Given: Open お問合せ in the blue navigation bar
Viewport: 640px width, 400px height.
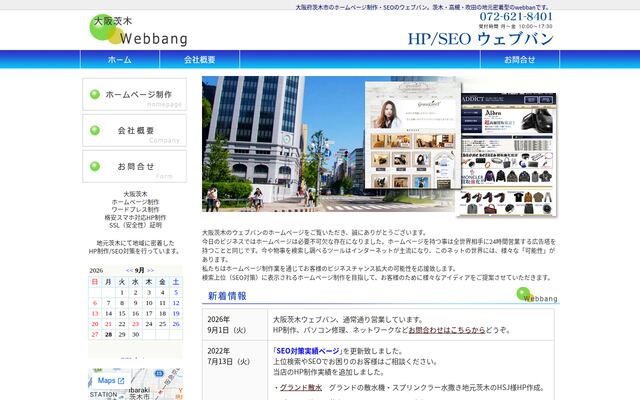Looking at the screenshot, I should (x=519, y=60).
